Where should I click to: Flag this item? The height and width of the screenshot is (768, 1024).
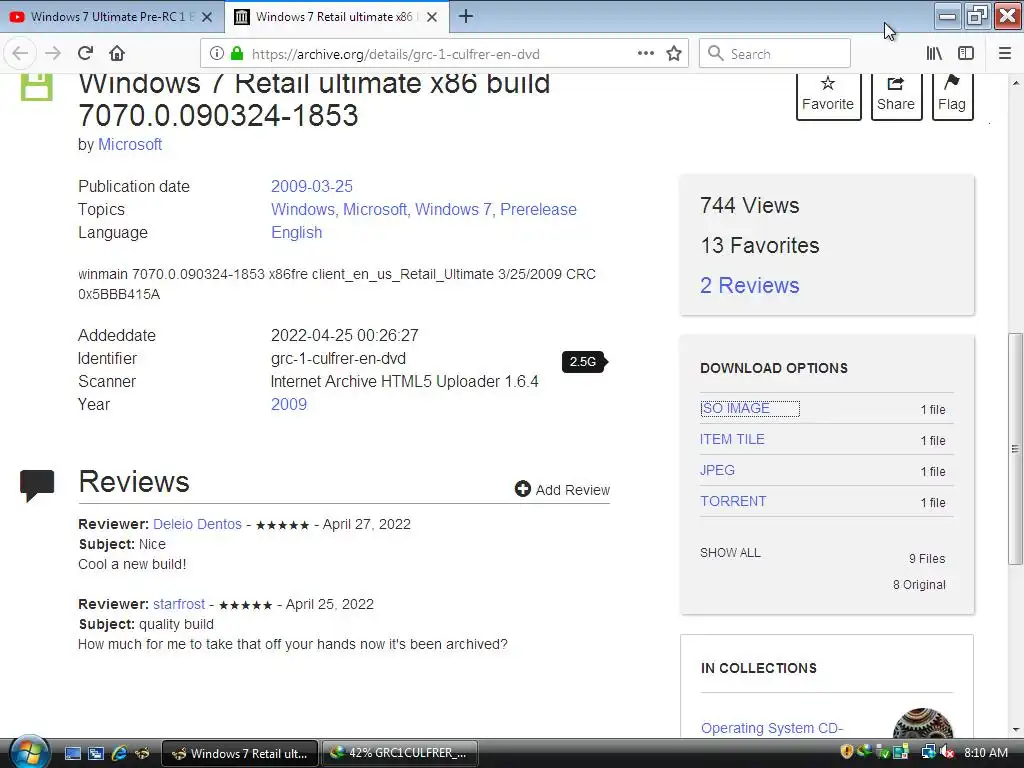[x=952, y=95]
